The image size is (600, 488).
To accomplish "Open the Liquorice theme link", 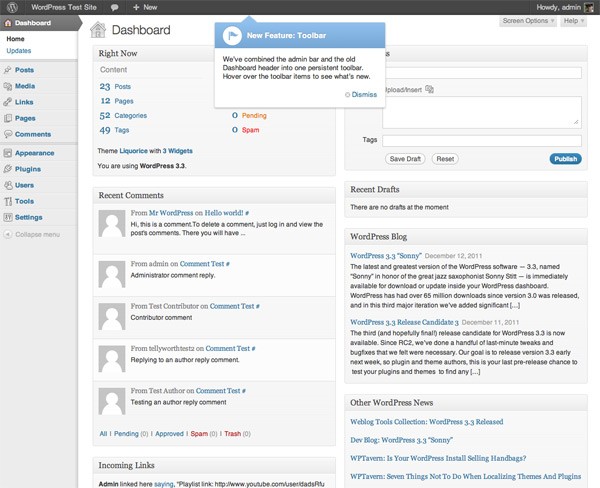I will 133,151.
